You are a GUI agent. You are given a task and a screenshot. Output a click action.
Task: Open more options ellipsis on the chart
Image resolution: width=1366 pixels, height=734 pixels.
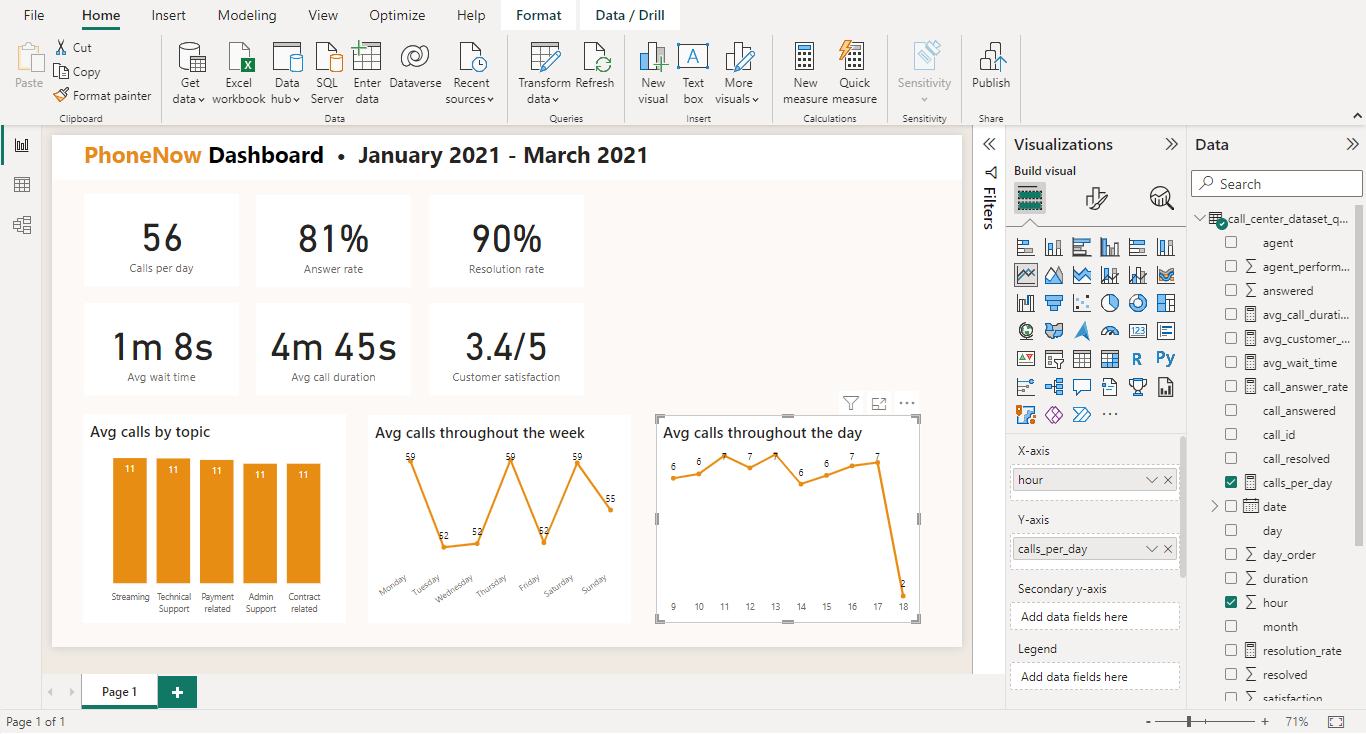pos(907,403)
